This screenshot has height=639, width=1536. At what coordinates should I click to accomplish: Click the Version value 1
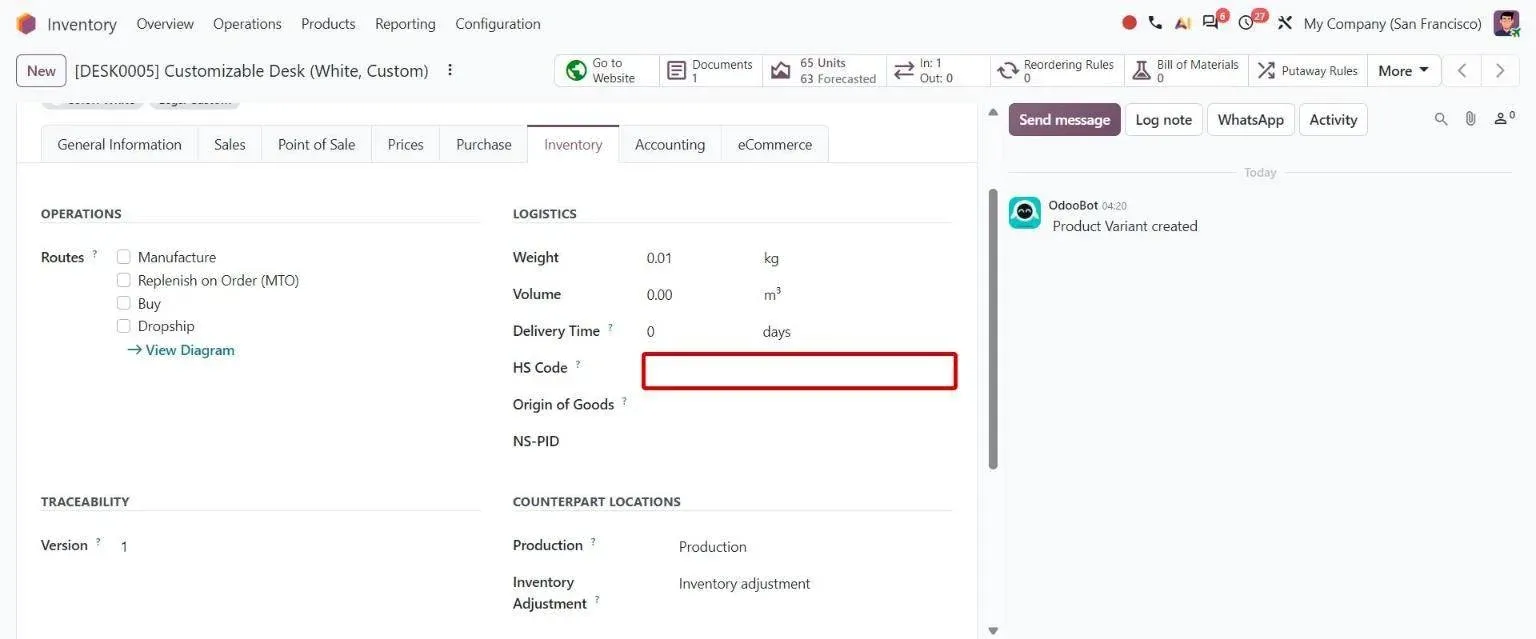click(124, 546)
